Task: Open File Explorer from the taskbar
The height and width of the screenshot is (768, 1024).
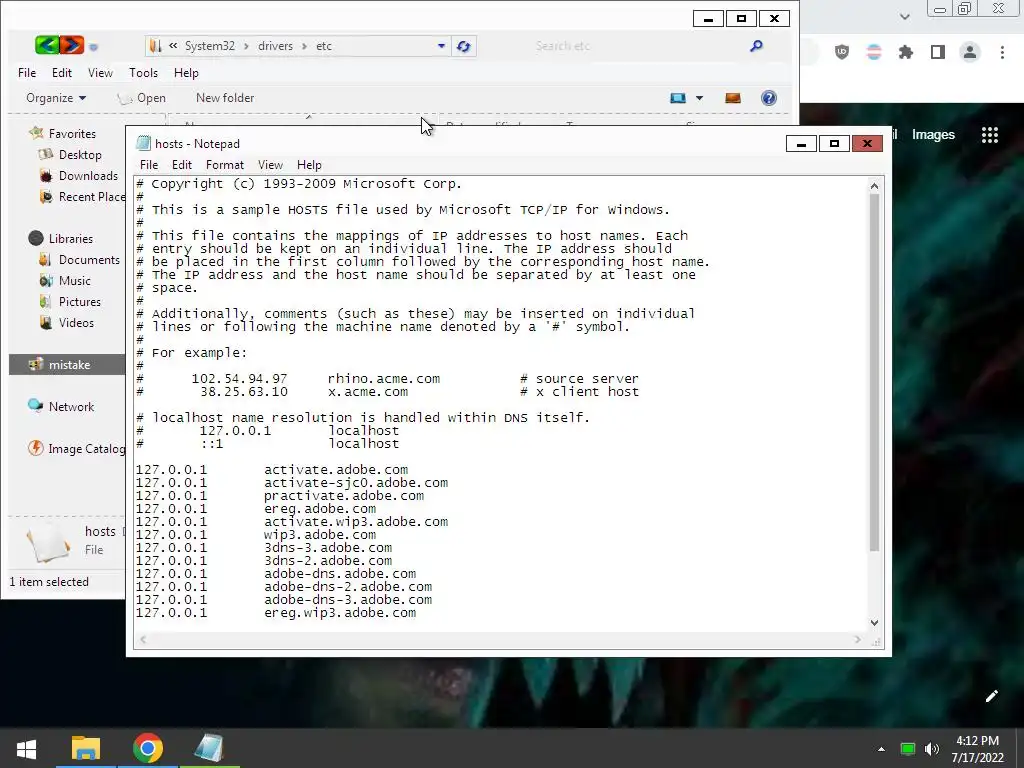Action: click(86, 748)
